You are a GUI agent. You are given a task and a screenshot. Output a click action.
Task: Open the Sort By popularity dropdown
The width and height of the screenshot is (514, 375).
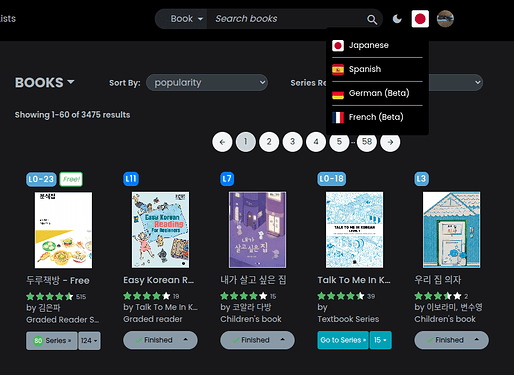pos(207,83)
